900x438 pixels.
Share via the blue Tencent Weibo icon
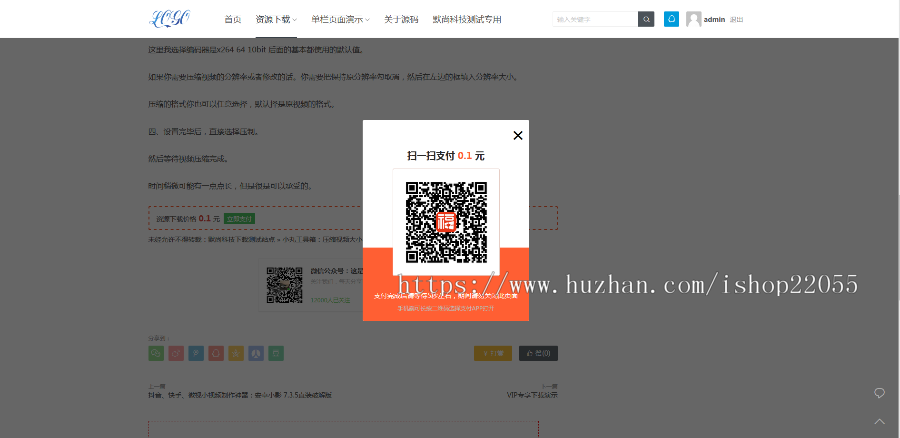tap(196, 354)
